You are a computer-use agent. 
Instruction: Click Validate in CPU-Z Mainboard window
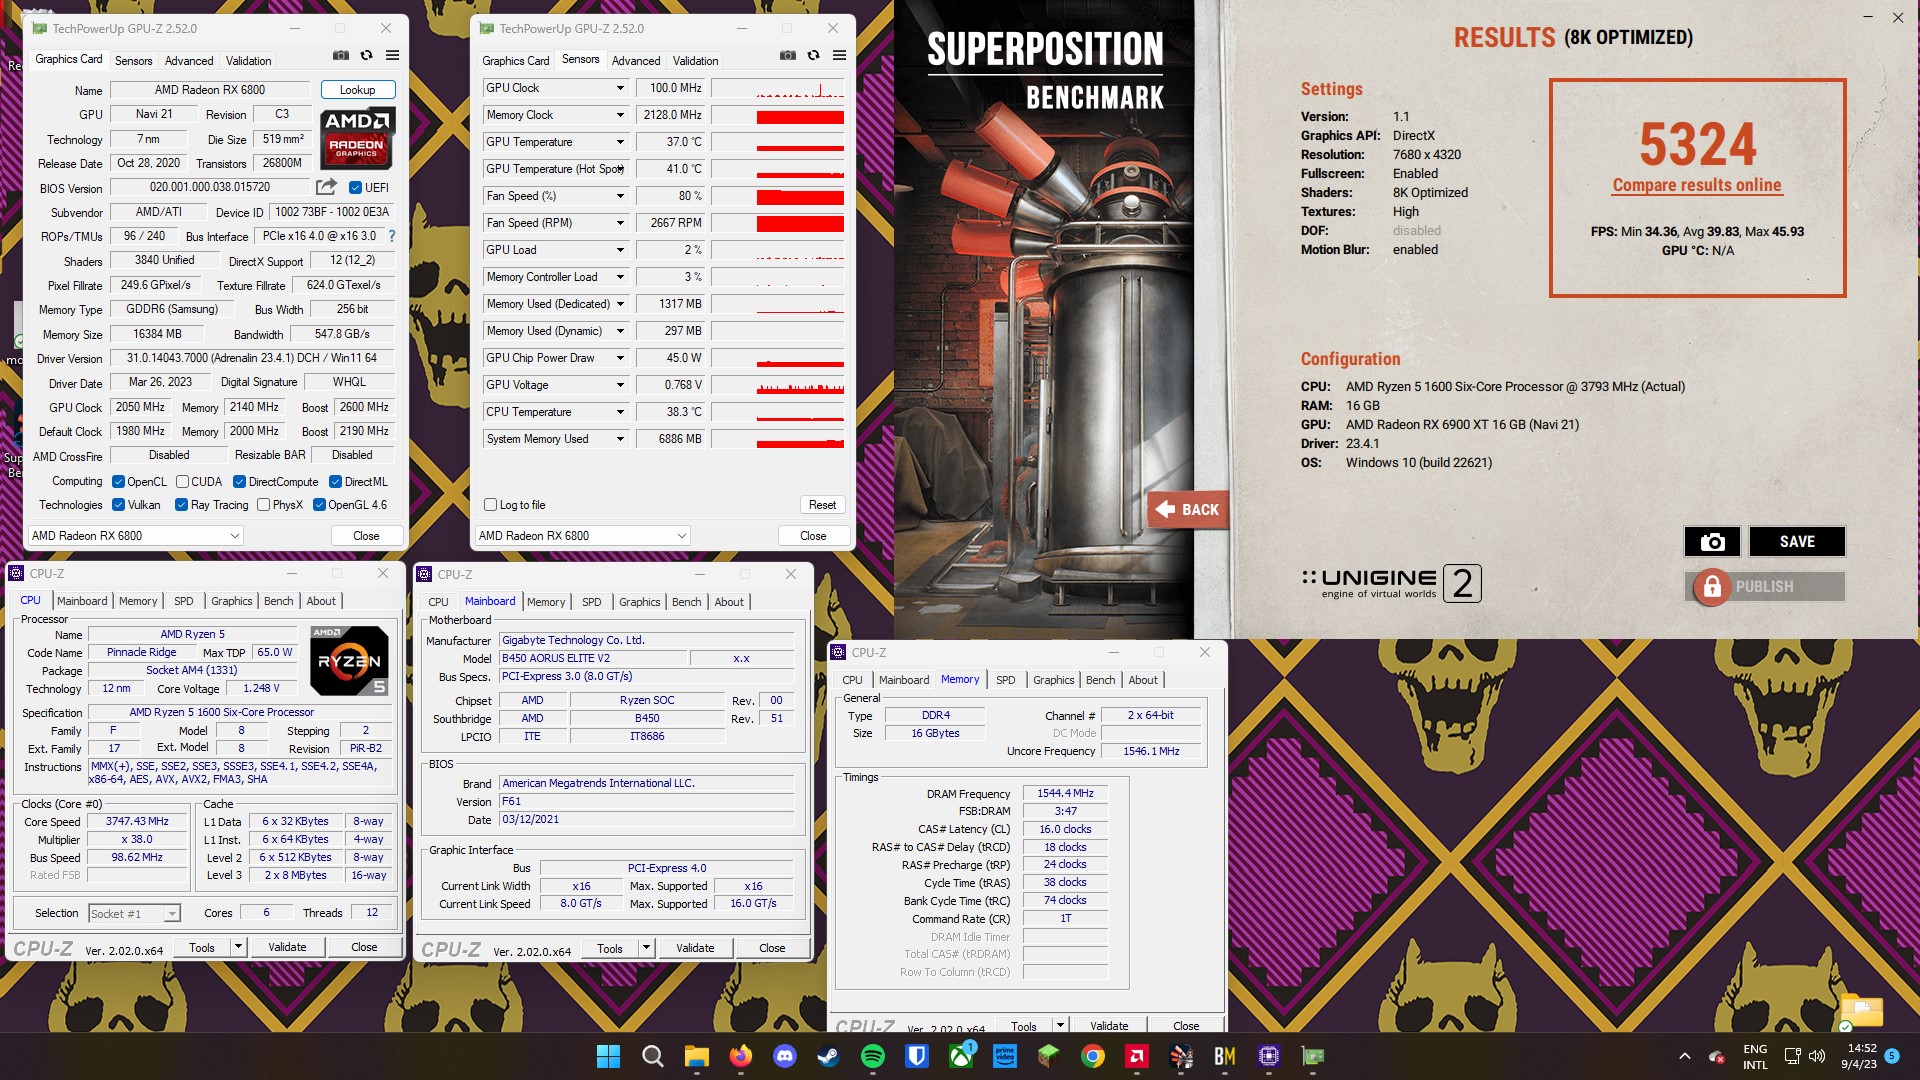click(x=695, y=948)
